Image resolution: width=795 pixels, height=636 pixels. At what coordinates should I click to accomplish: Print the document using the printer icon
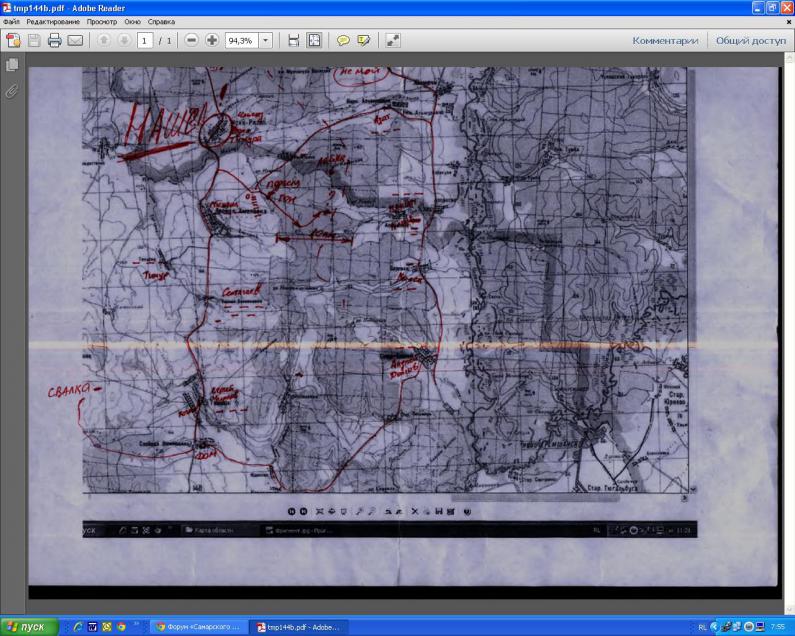click(55, 40)
